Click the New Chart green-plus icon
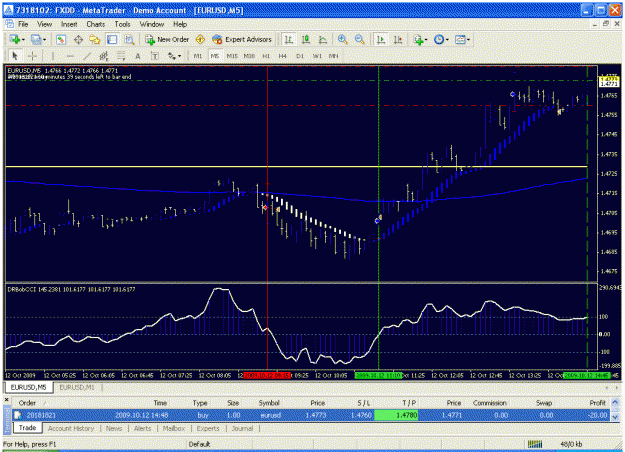Viewport: 625px width, 452px height. click(15, 39)
